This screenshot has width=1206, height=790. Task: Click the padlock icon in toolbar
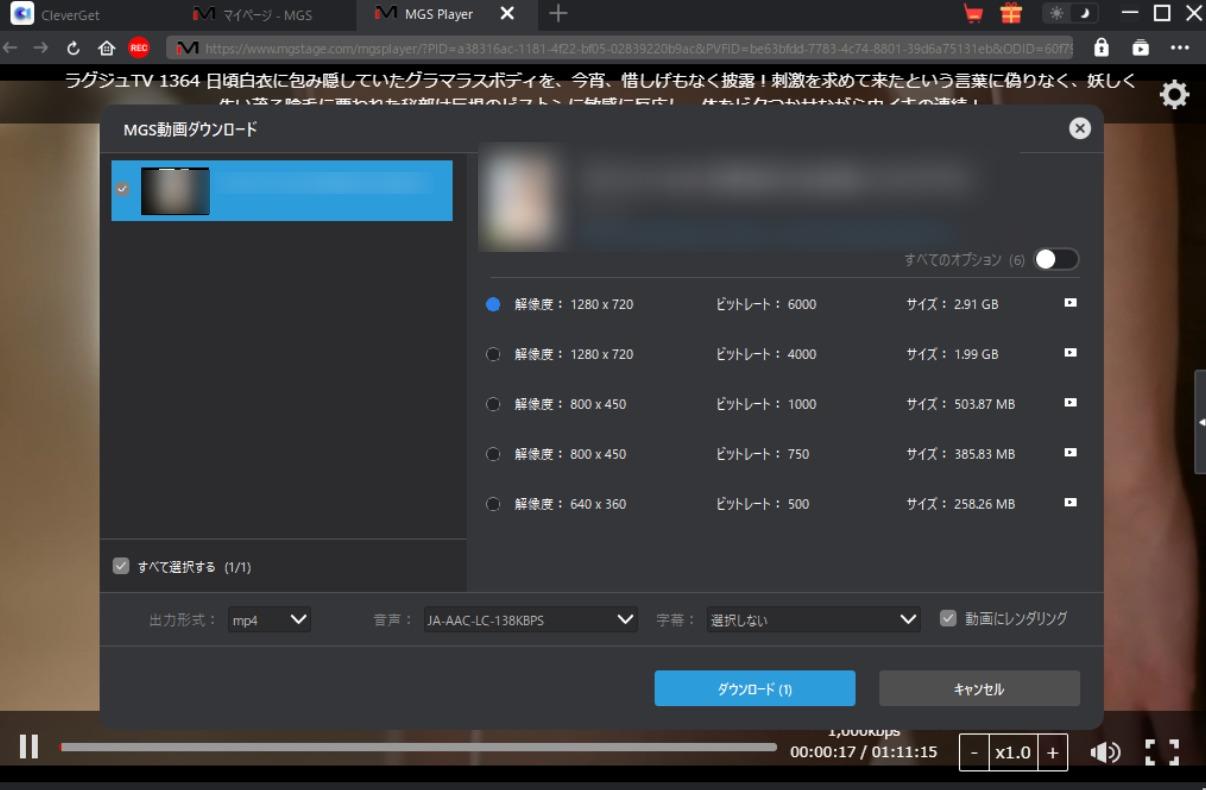[x=1101, y=48]
